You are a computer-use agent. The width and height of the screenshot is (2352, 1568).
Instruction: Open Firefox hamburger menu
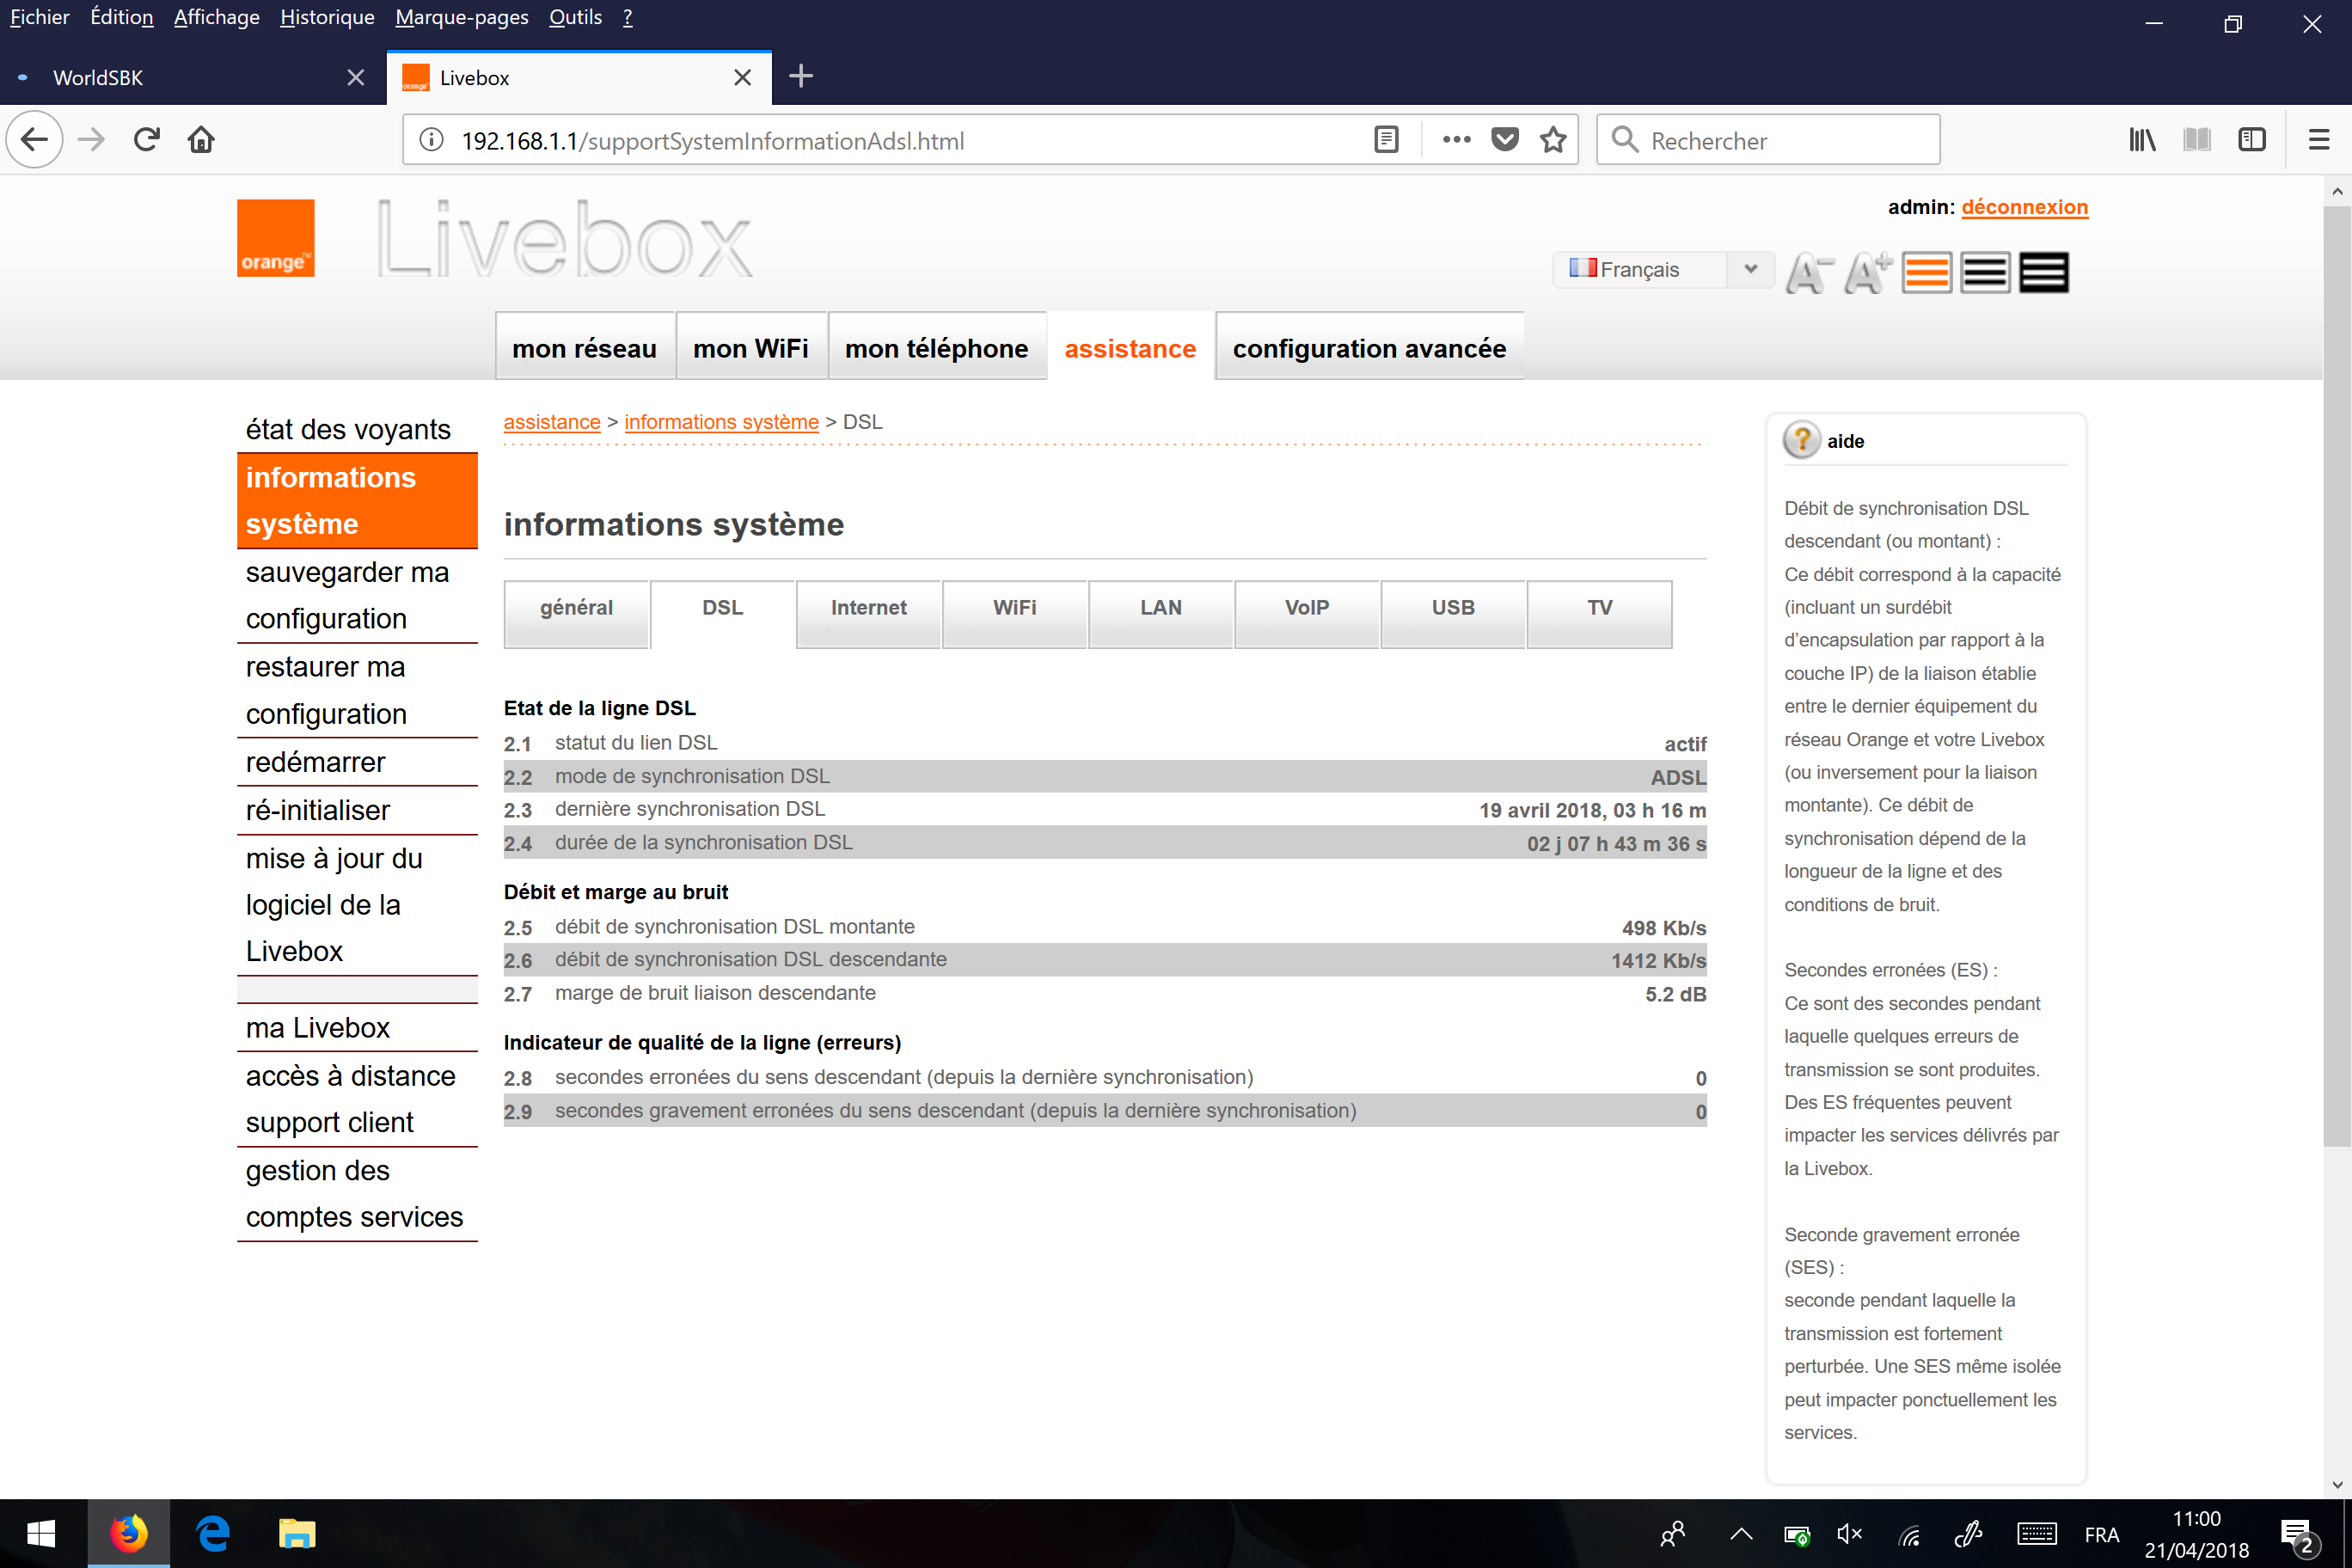pos(2319,140)
